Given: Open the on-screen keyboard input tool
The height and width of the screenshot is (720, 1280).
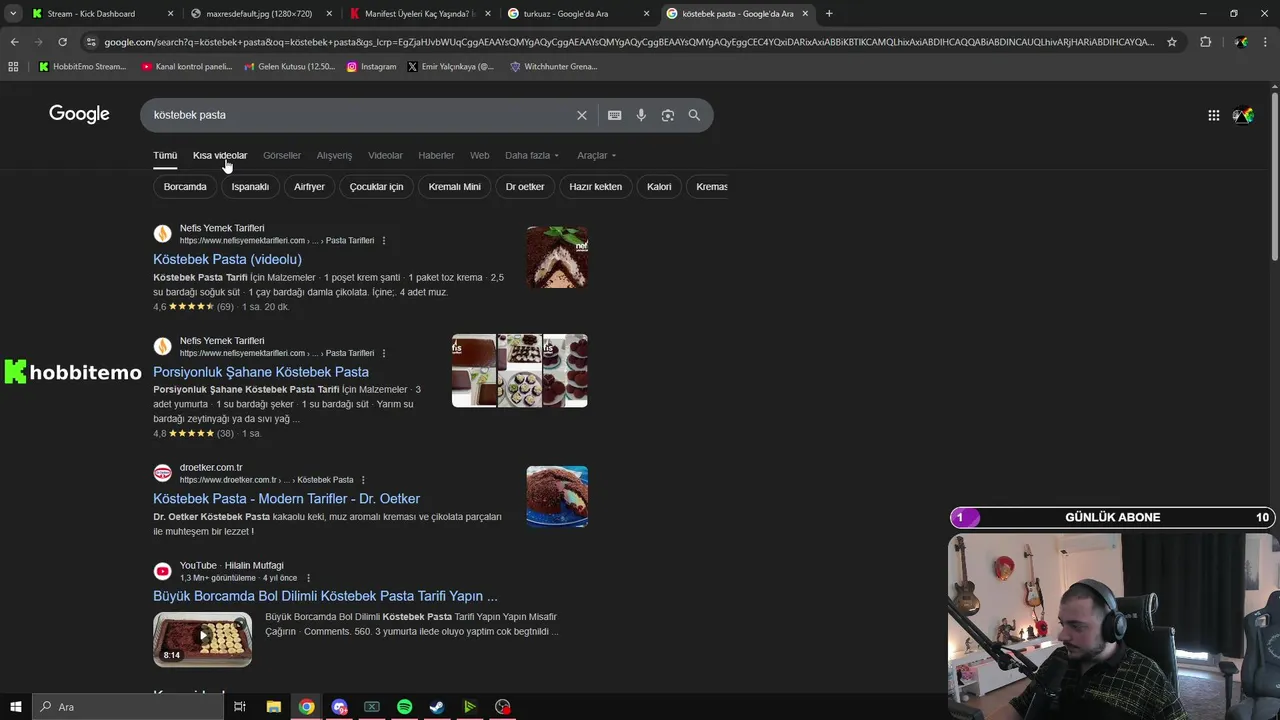Looking at the screenshot, I should pos(614,115).
